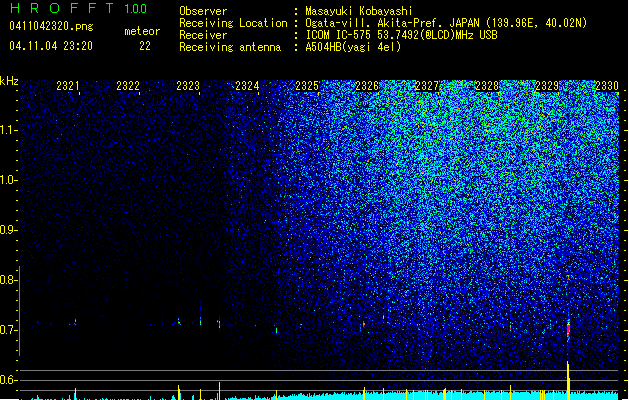Click the 2329 time axis marker

pyautogui.click(x=547, y=86)
